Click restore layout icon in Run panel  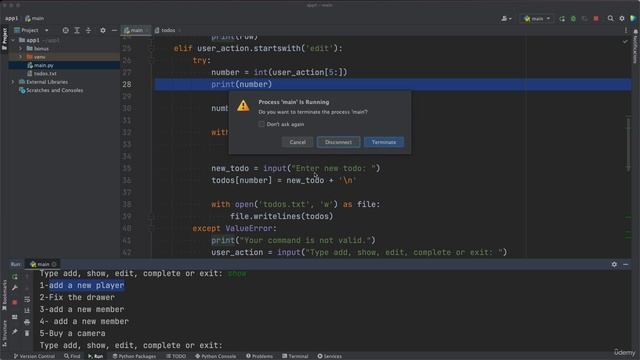15,317
